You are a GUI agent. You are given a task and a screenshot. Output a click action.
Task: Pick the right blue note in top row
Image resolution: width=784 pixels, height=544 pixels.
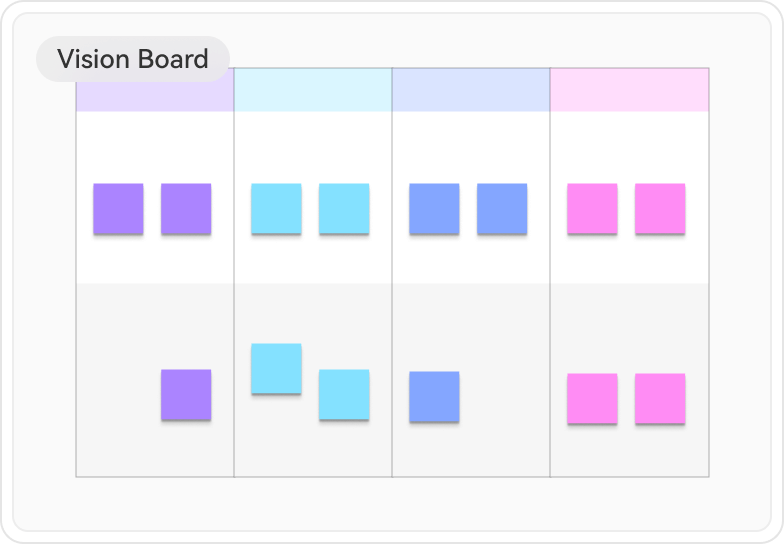pos(502,209)
